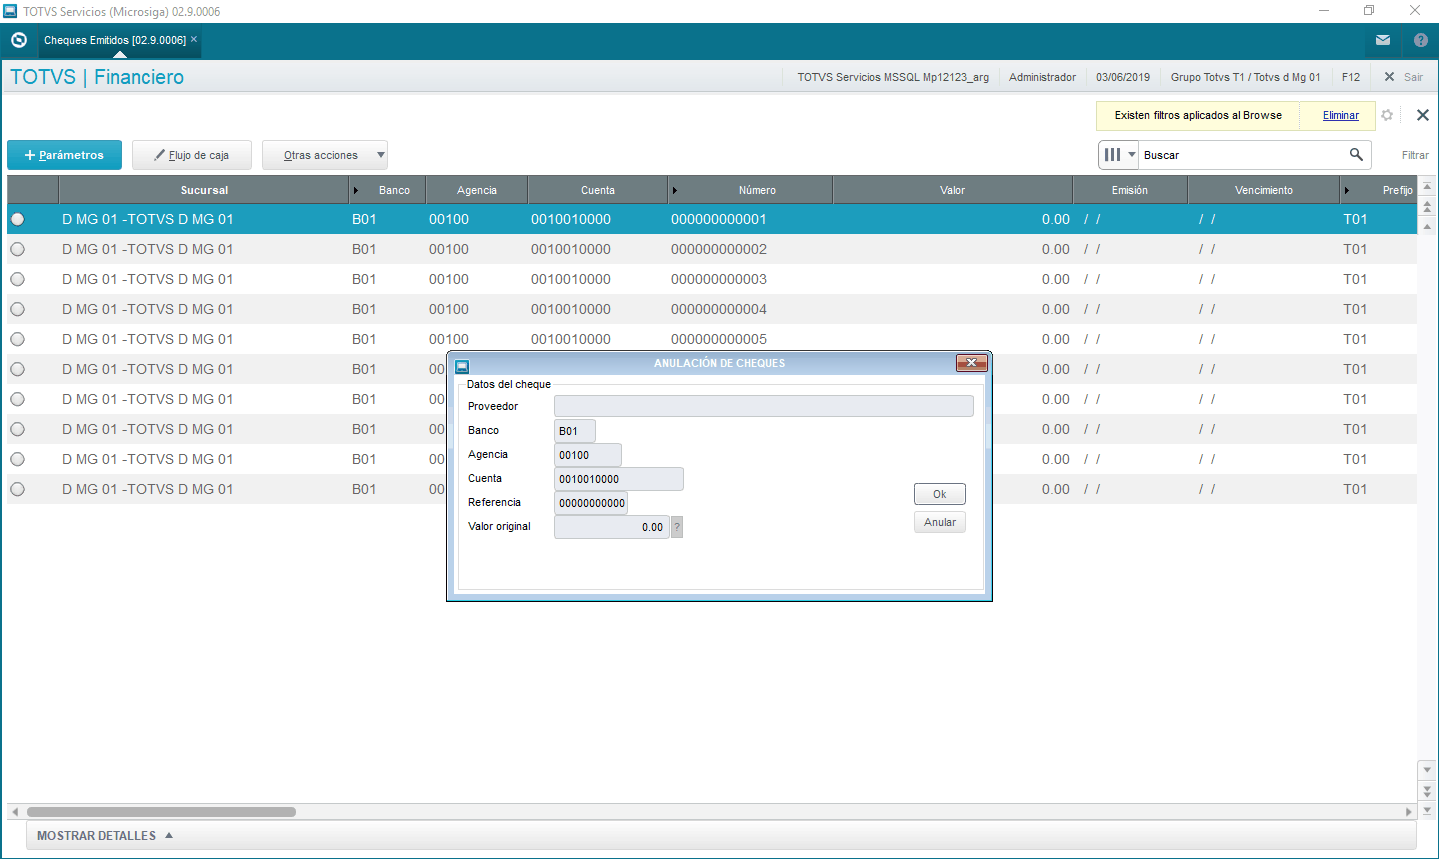
Task: Click the Parámetros button
Action: (64, 155)
